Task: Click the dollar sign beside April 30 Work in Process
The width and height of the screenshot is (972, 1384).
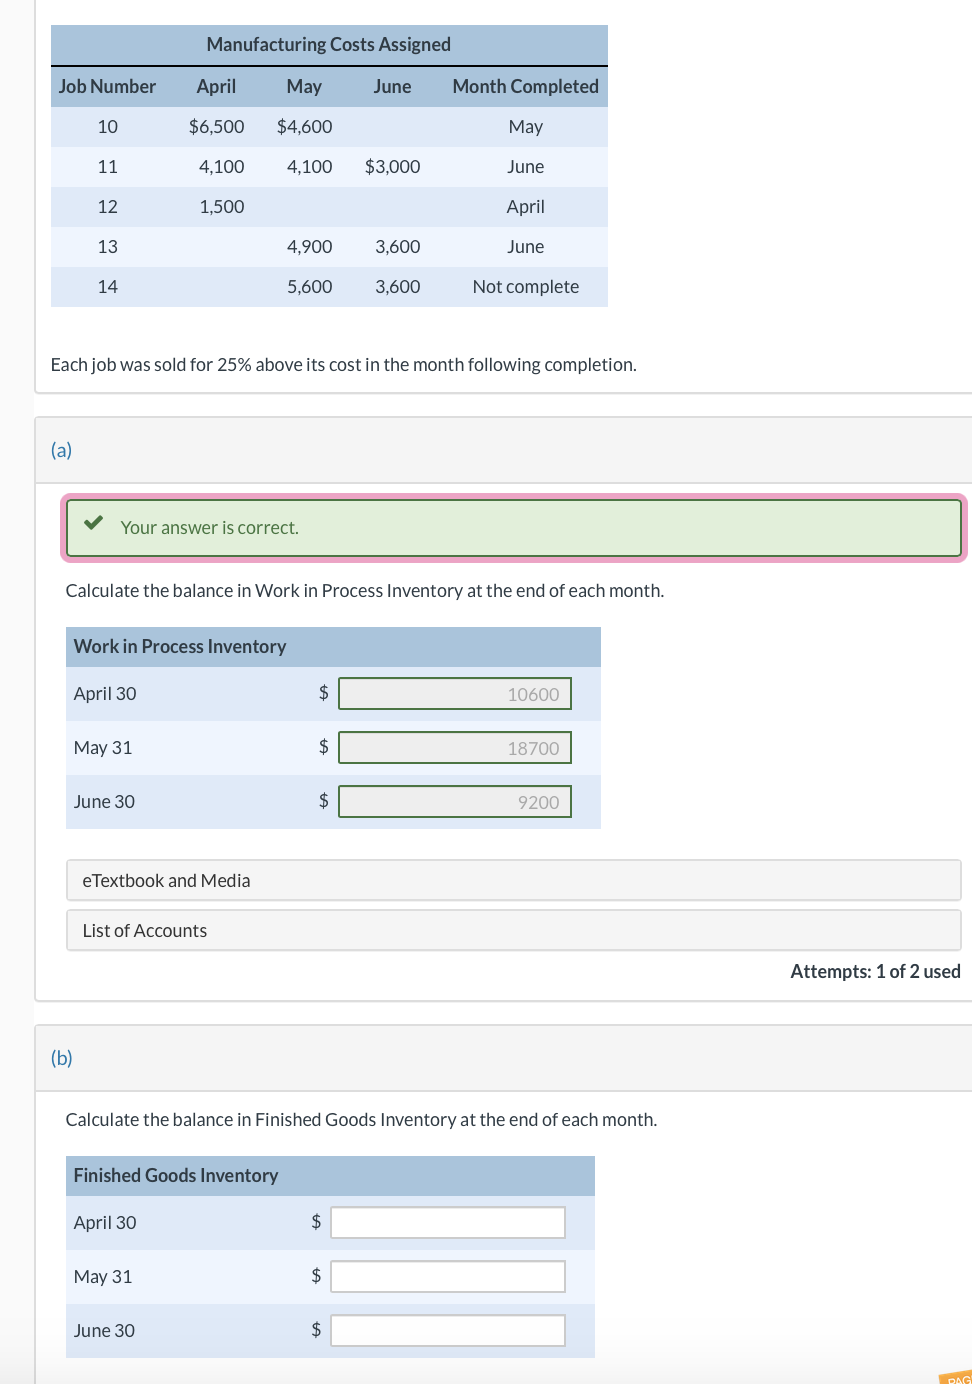Action: (x=322, y=693)
